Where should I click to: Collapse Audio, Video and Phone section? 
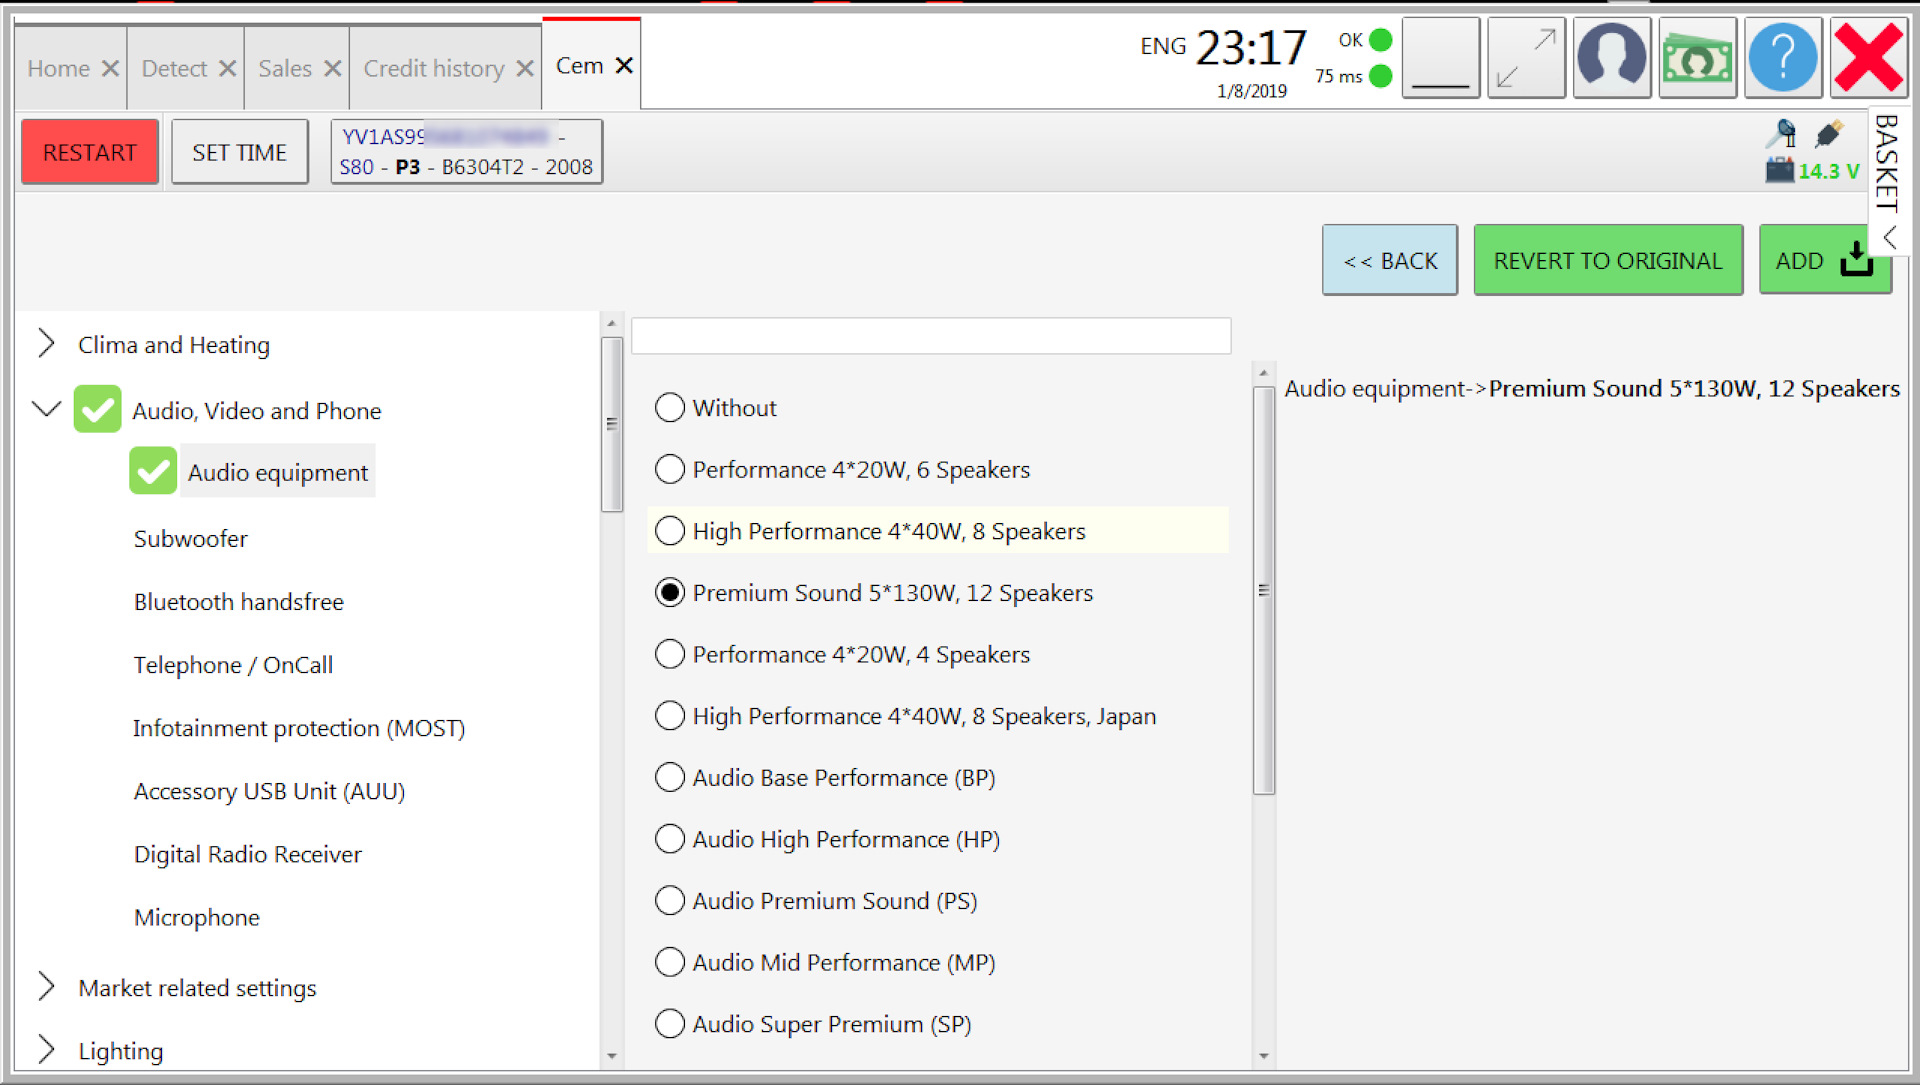(46, 410)
